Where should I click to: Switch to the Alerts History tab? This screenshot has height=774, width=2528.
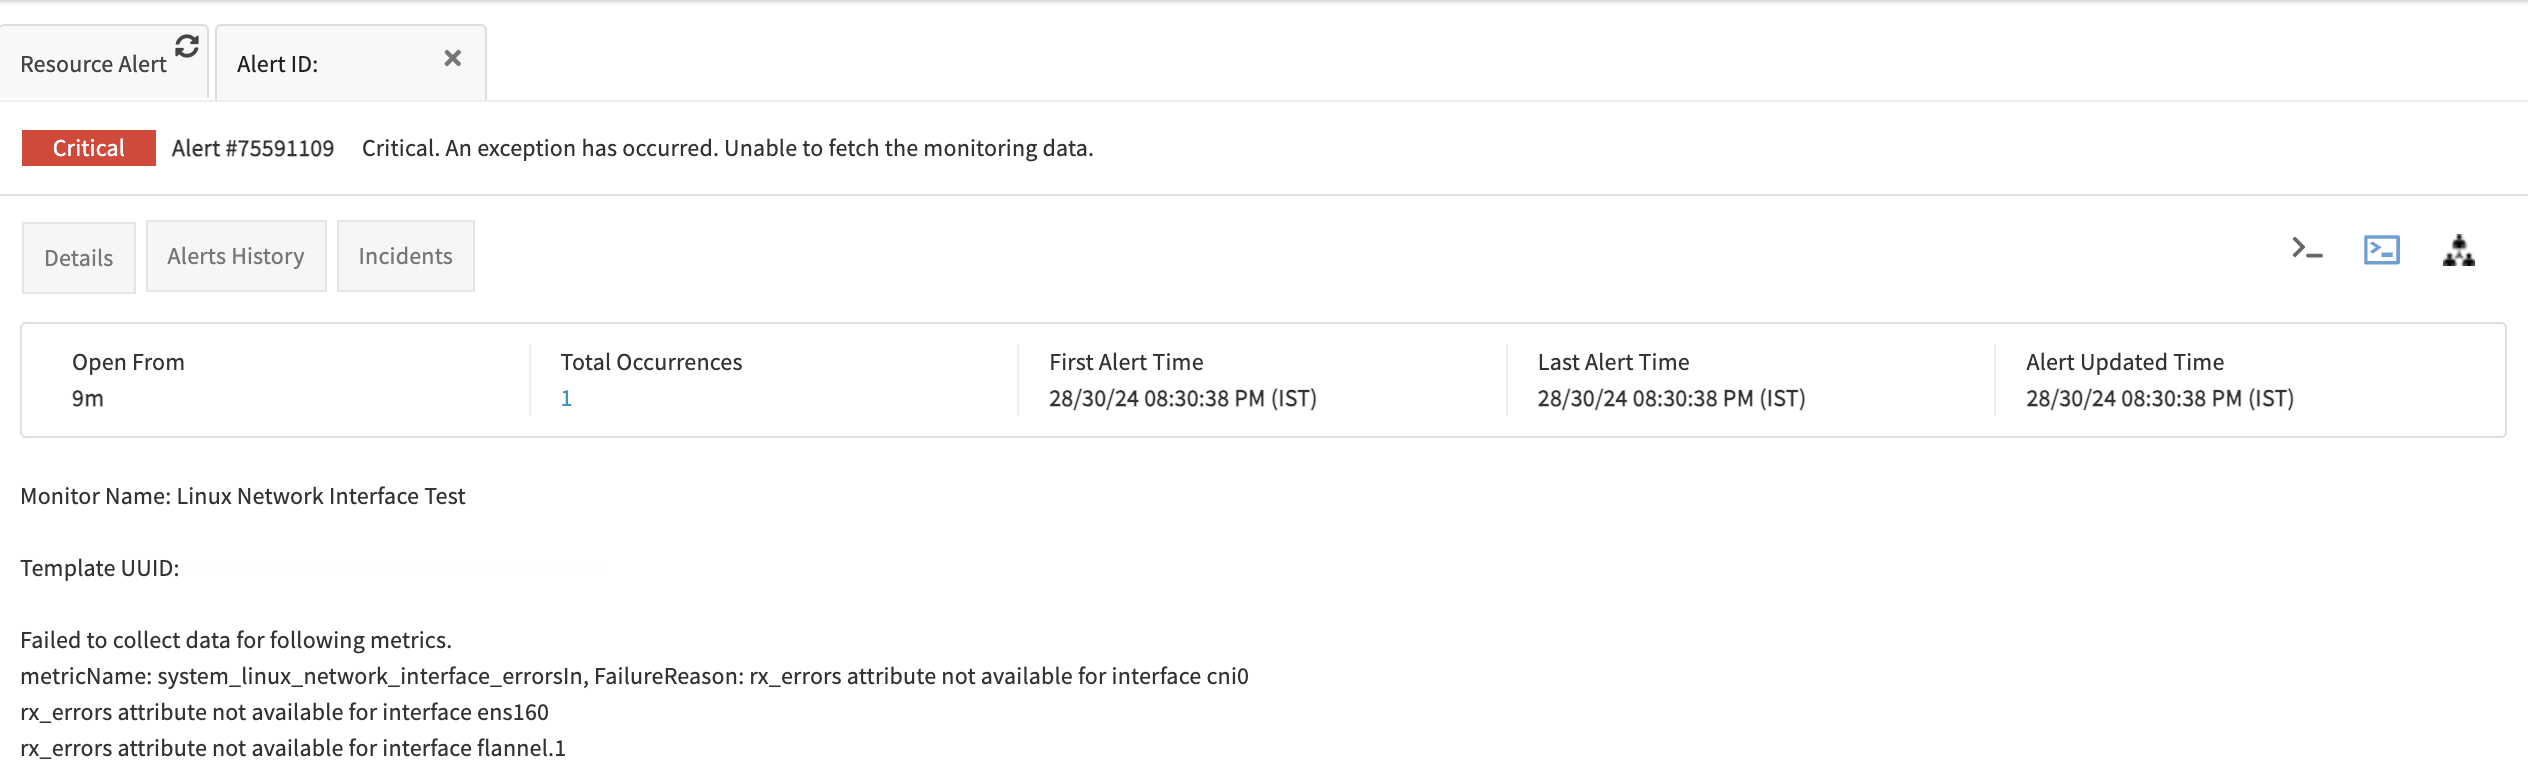(236, 256)
